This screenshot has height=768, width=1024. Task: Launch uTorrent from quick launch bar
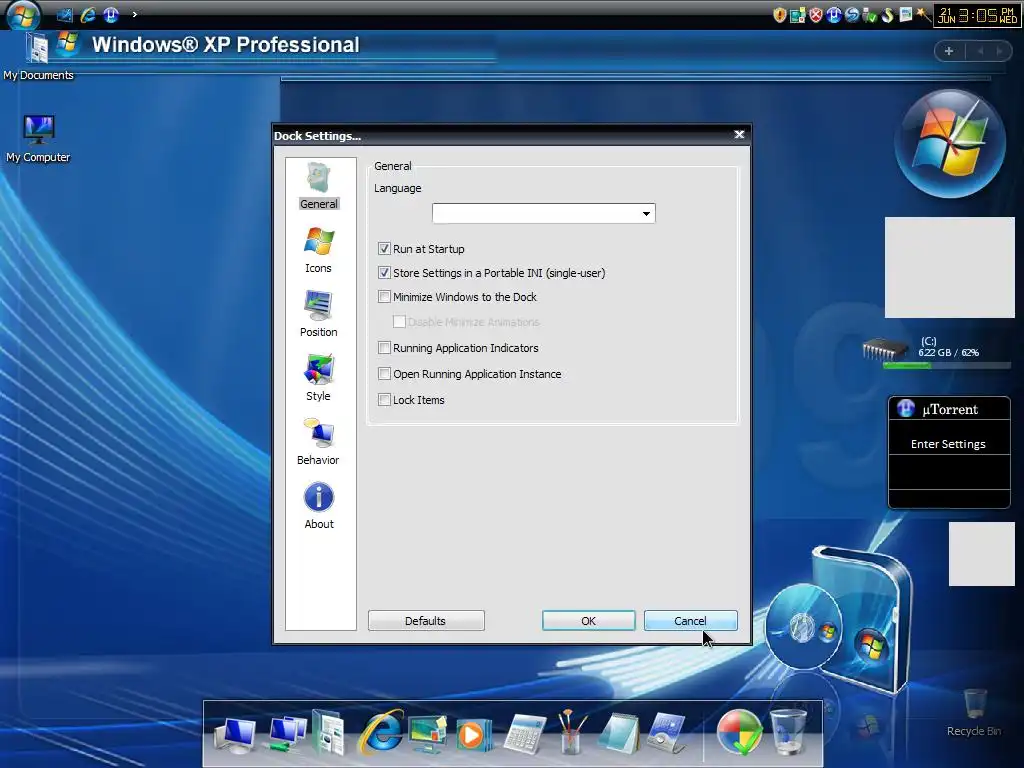point(111,14)
